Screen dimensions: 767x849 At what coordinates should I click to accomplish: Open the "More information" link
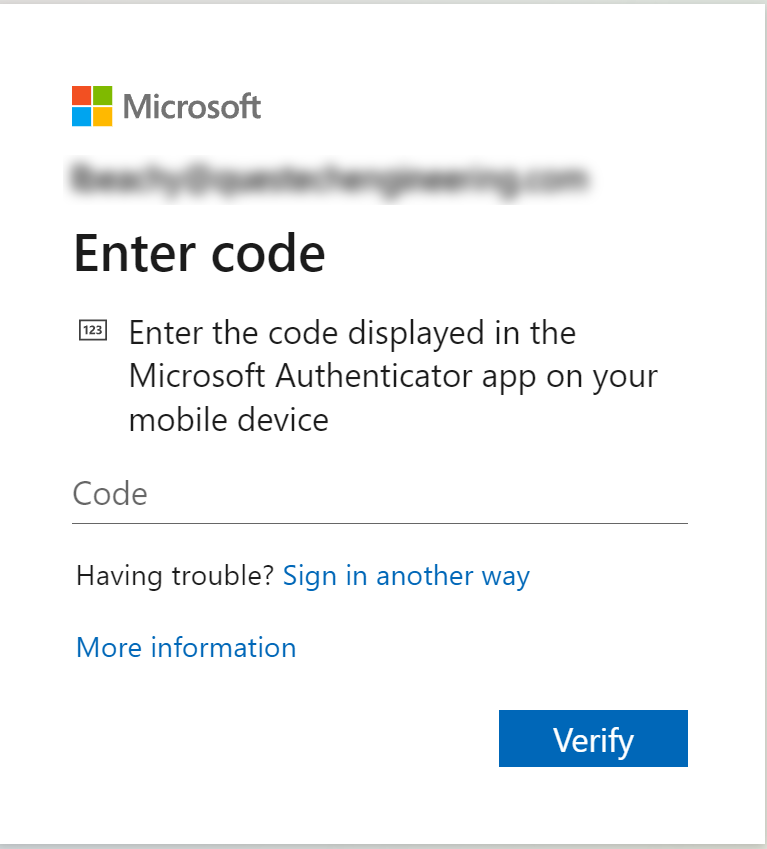coord(185,648)
